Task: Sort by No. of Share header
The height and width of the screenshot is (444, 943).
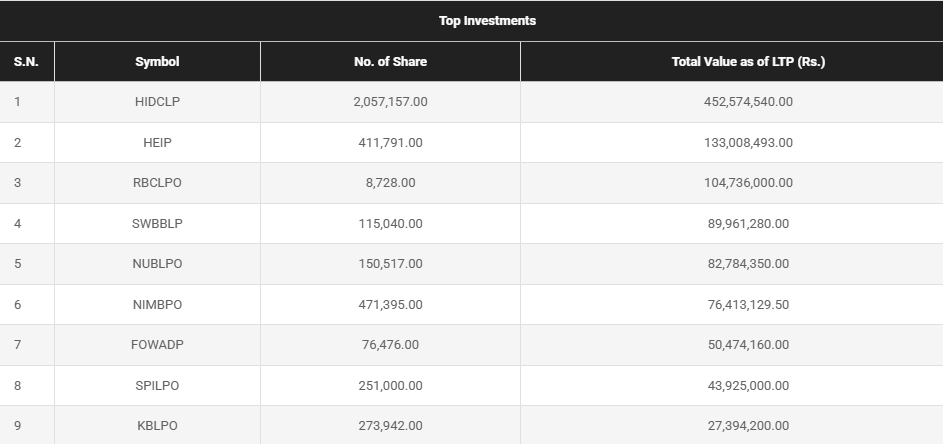Action: click(390, 62)
